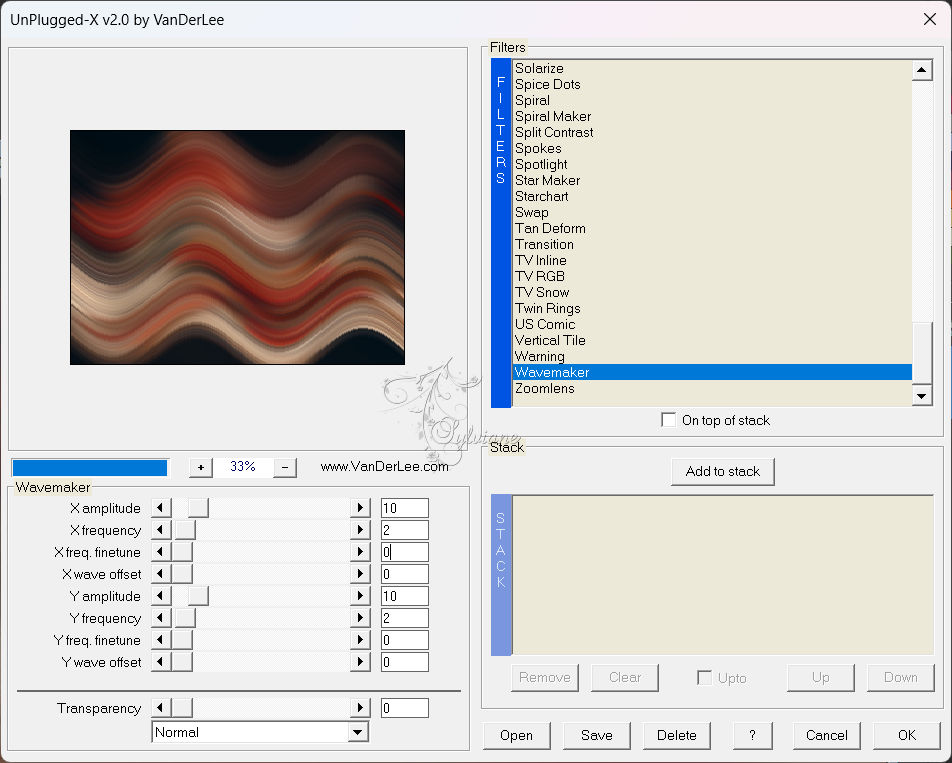This screenshot has width=952, height=763.
Task: Decrease X freq. finetune with left arrow
Action: tap(161, 552)
